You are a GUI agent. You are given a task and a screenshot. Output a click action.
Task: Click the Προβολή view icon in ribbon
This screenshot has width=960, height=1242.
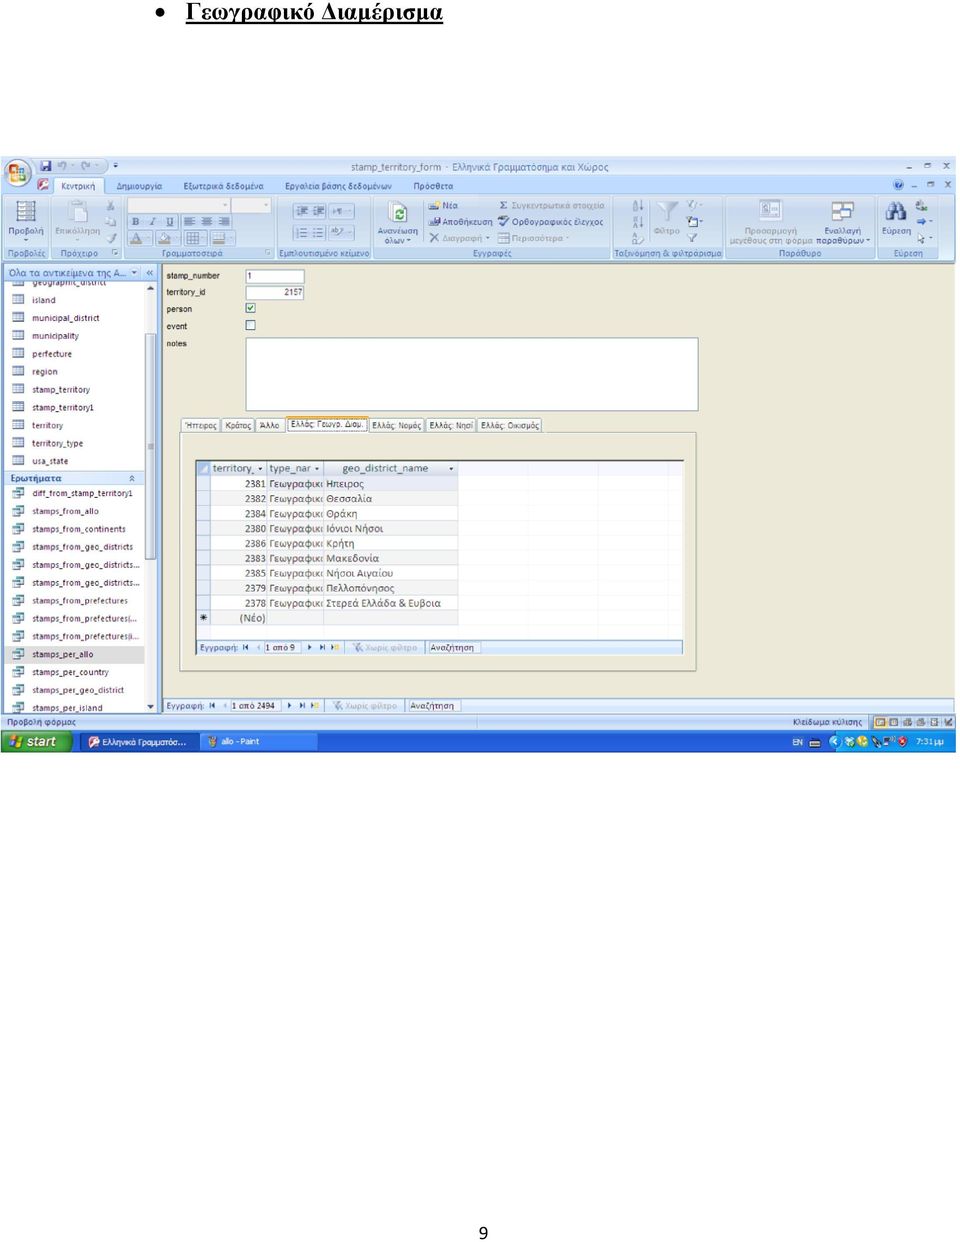tap(26, 211)
